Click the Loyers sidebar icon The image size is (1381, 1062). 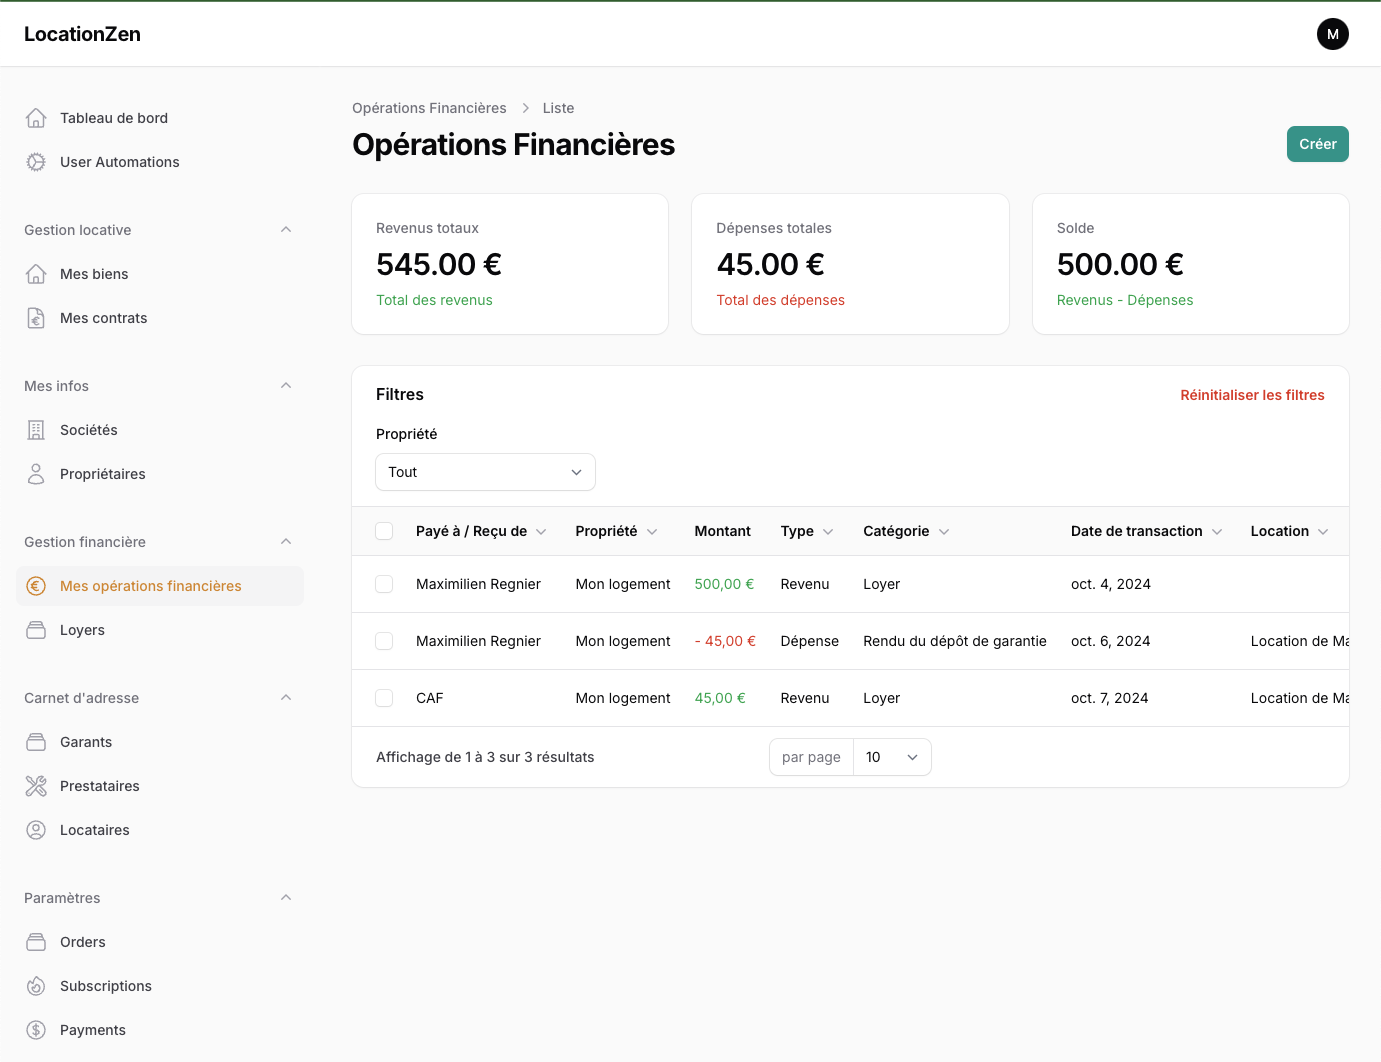(36, 630)
